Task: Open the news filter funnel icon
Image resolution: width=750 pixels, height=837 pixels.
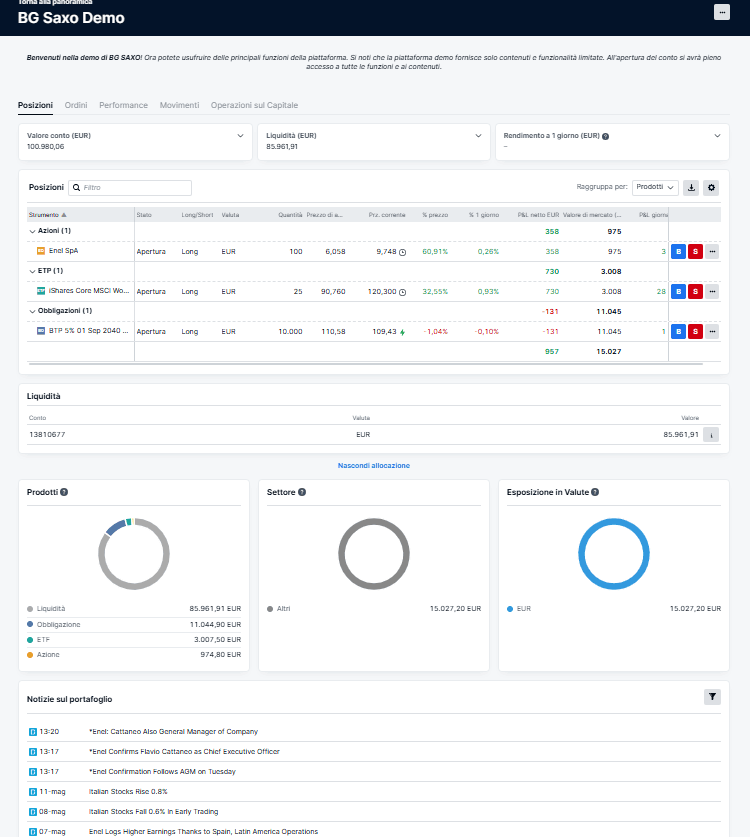Action: coord(712,697)
